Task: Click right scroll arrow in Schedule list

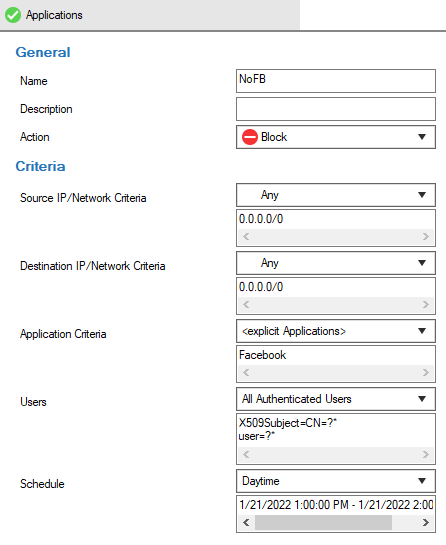Action: [425, 522]
